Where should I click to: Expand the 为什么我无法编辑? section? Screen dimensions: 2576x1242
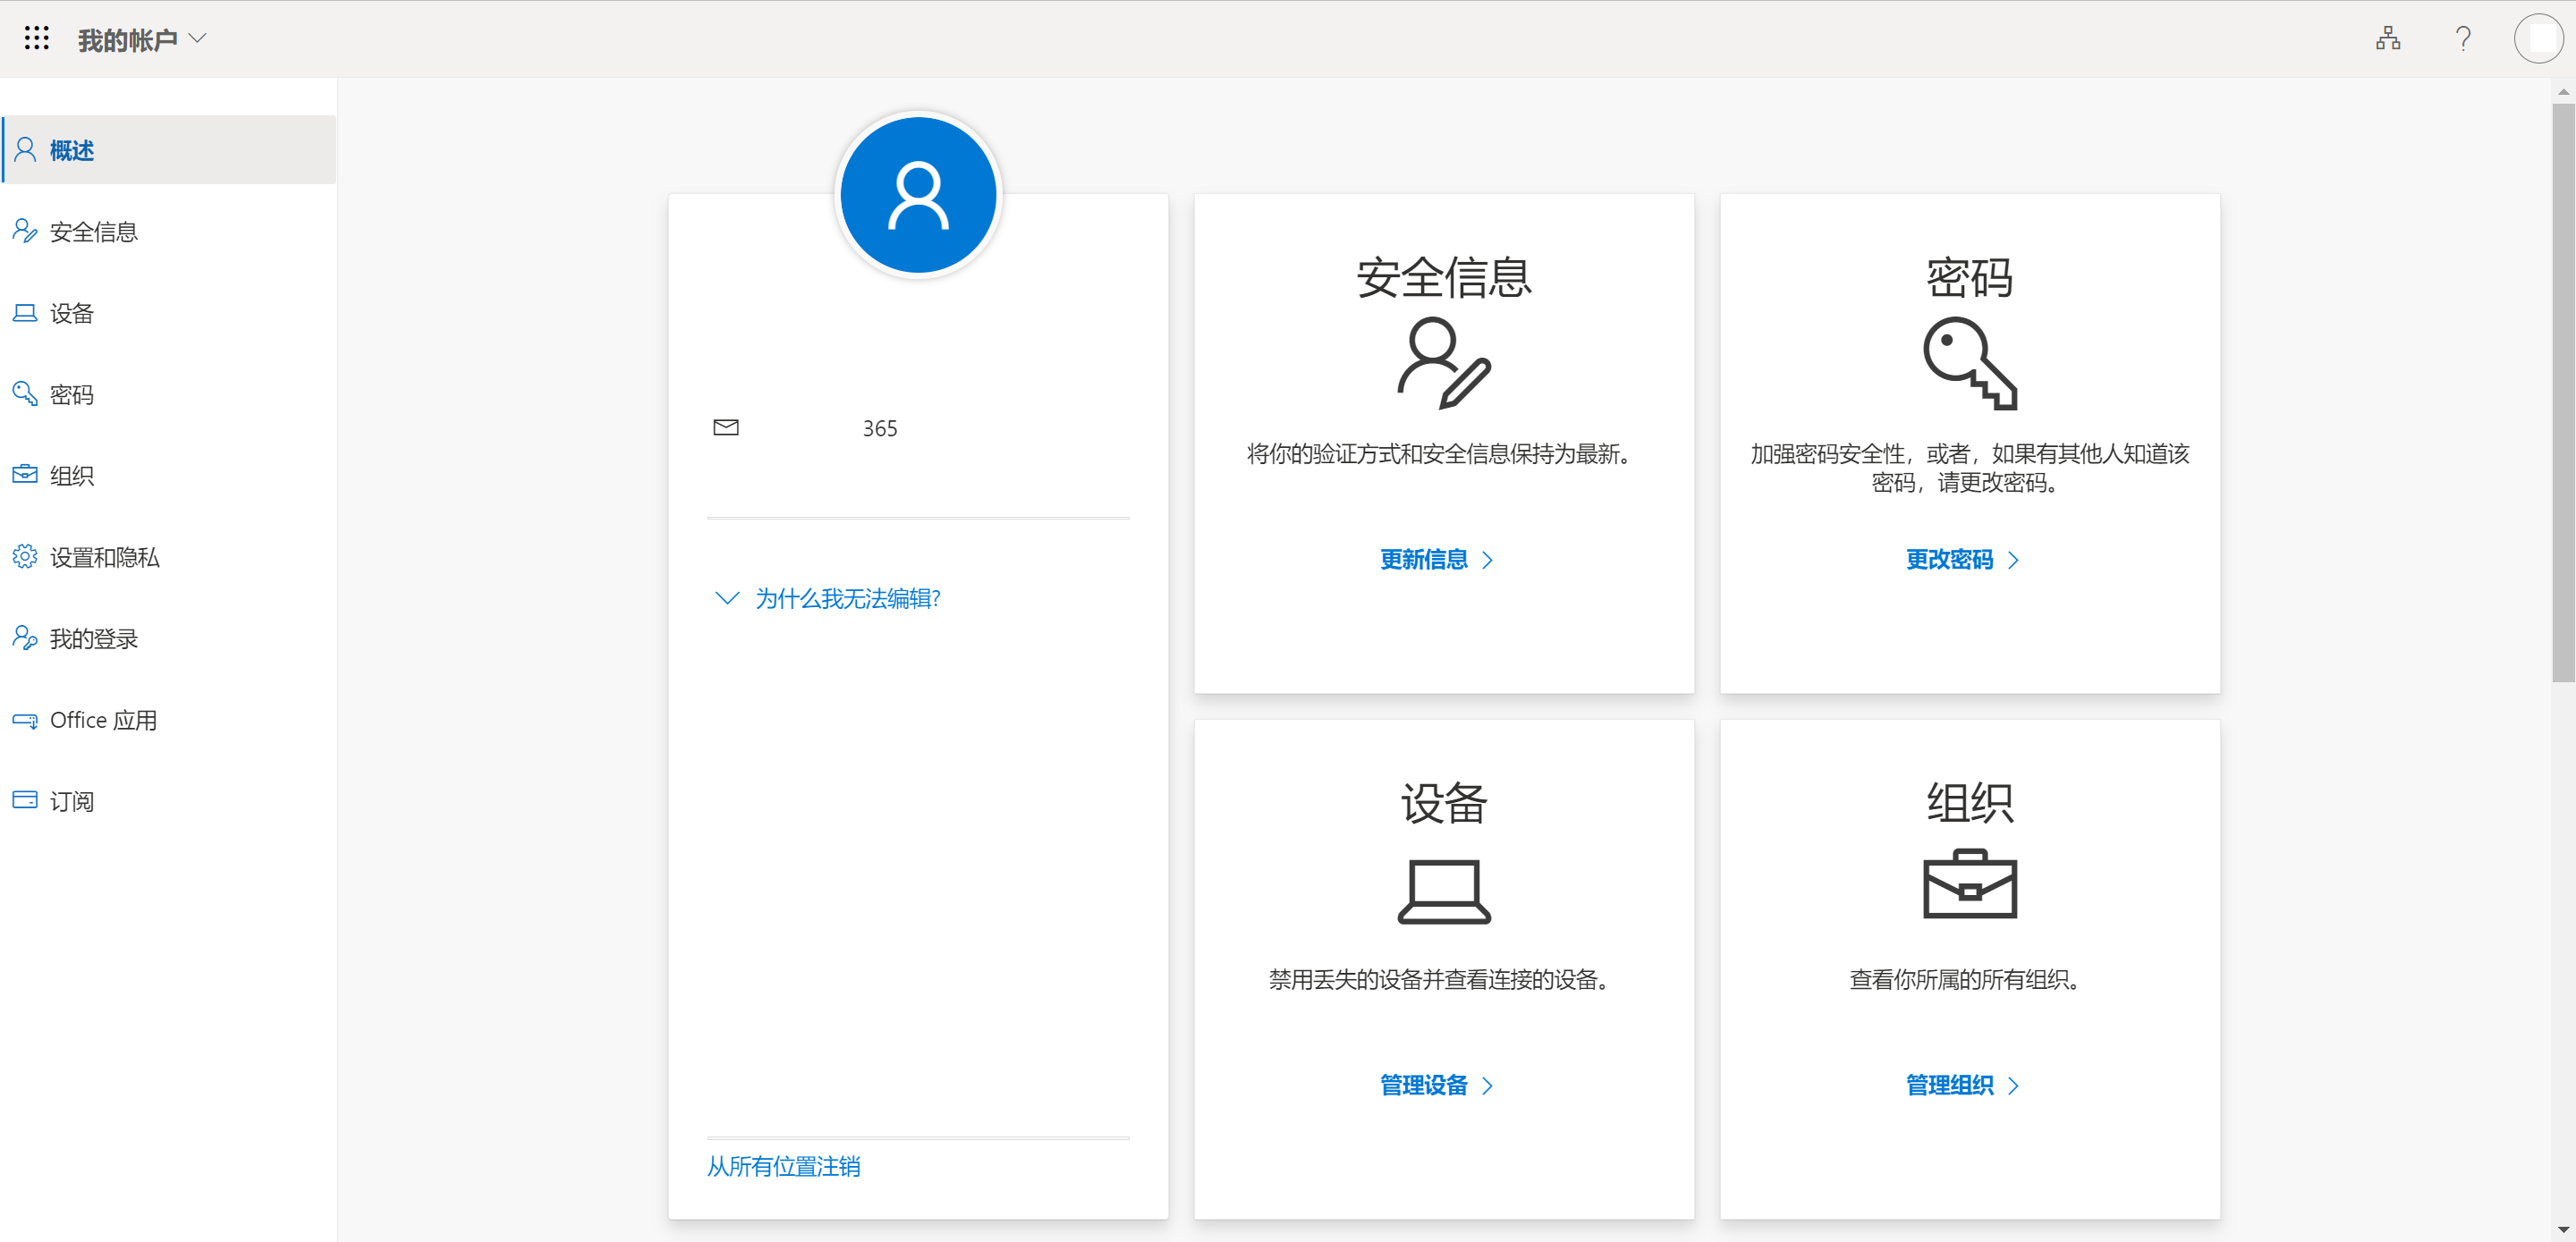click(827, 598)
